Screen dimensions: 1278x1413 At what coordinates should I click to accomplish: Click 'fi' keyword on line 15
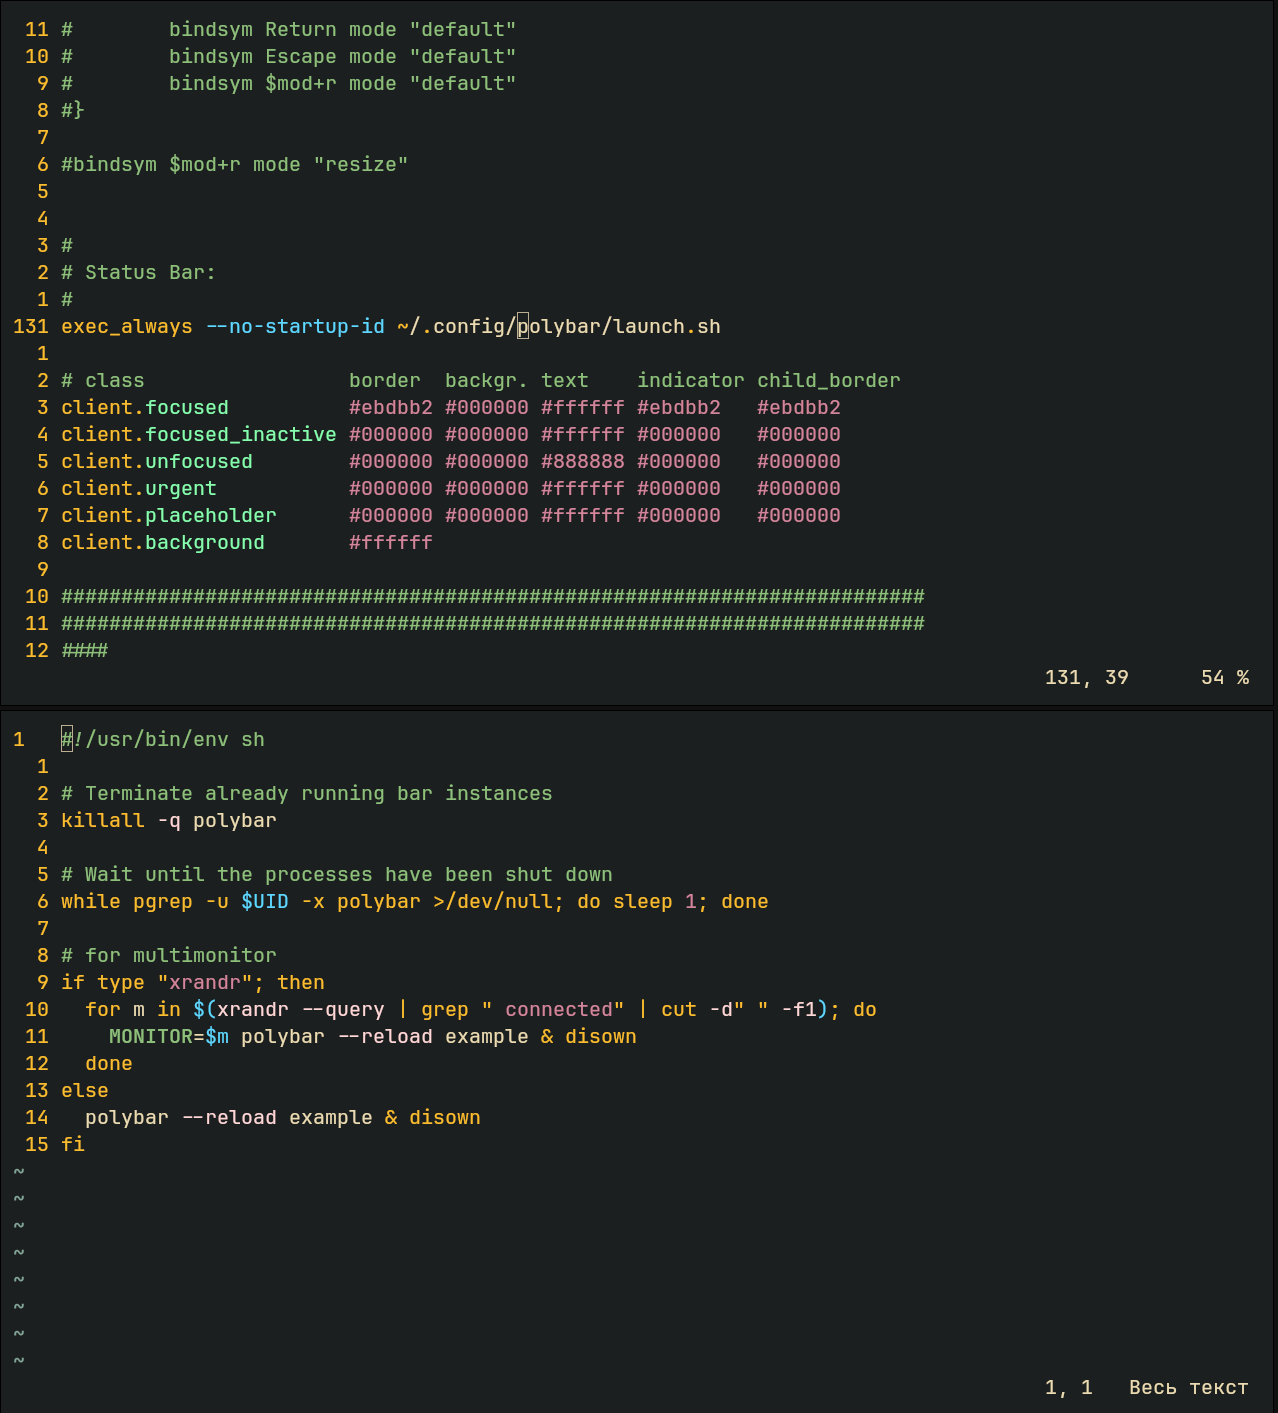[73, 1145]
